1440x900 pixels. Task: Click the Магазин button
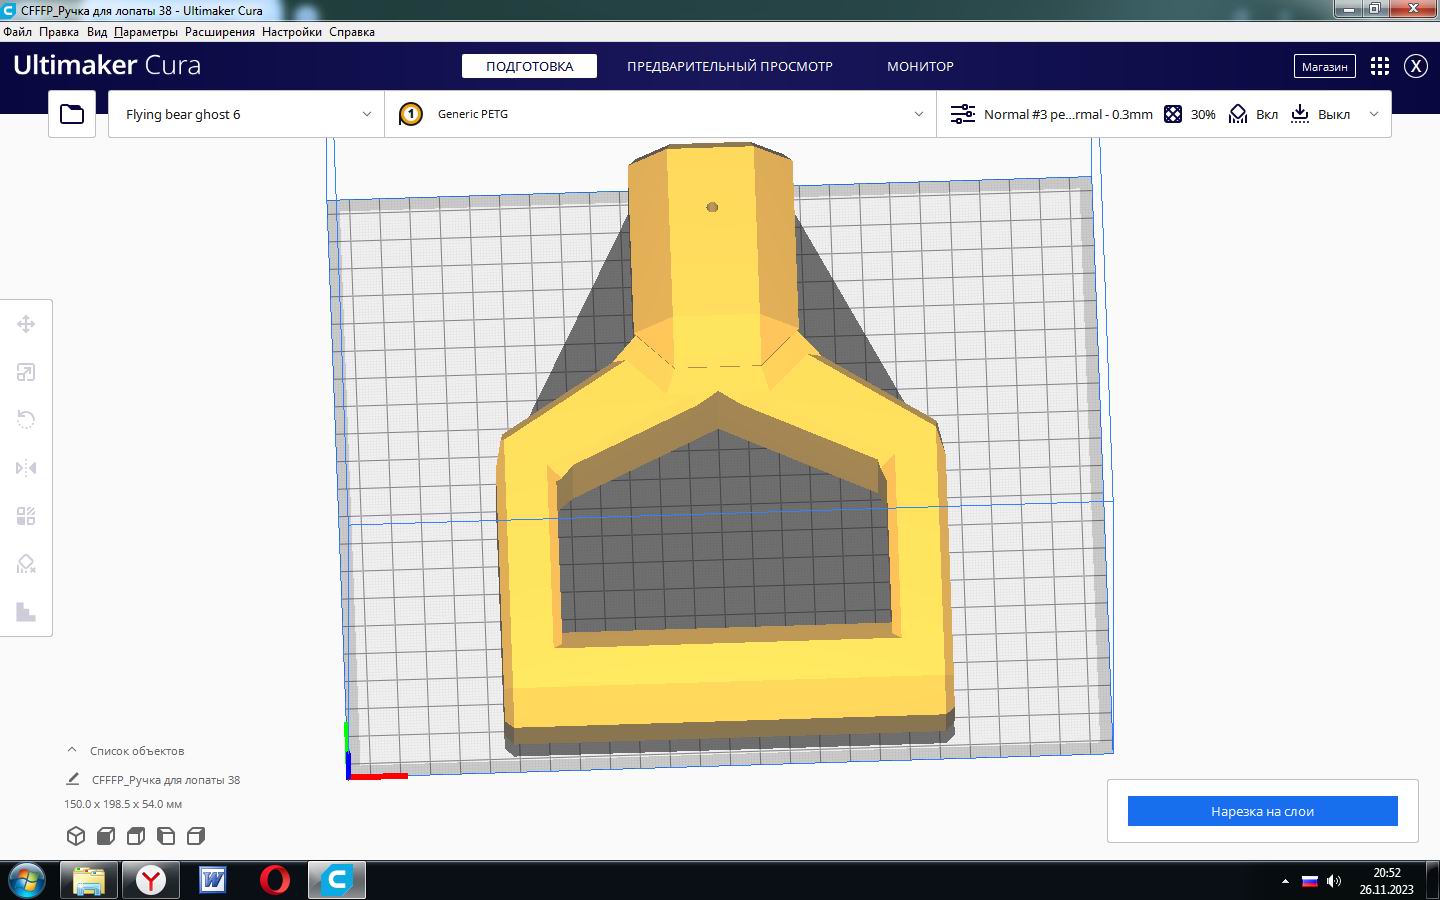coord(1324,66)
